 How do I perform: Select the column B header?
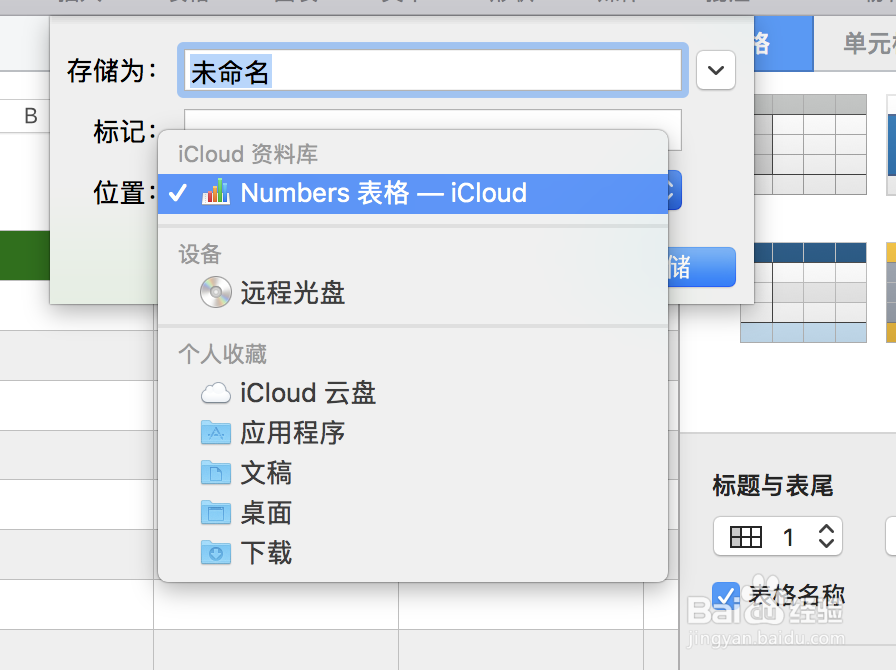tap(31, 116)
